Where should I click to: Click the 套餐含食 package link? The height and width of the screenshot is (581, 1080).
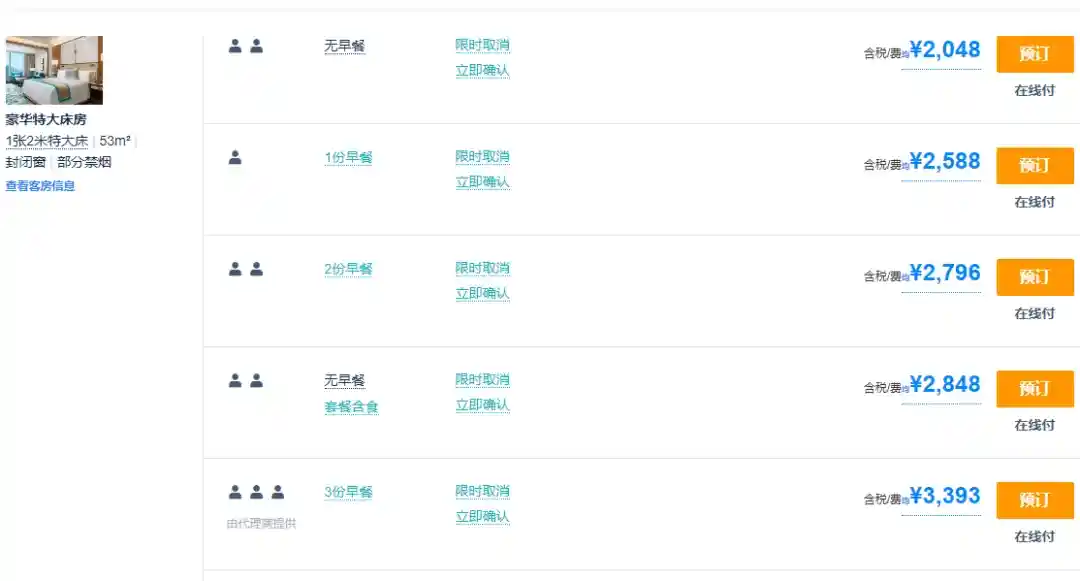pos(351,407)
